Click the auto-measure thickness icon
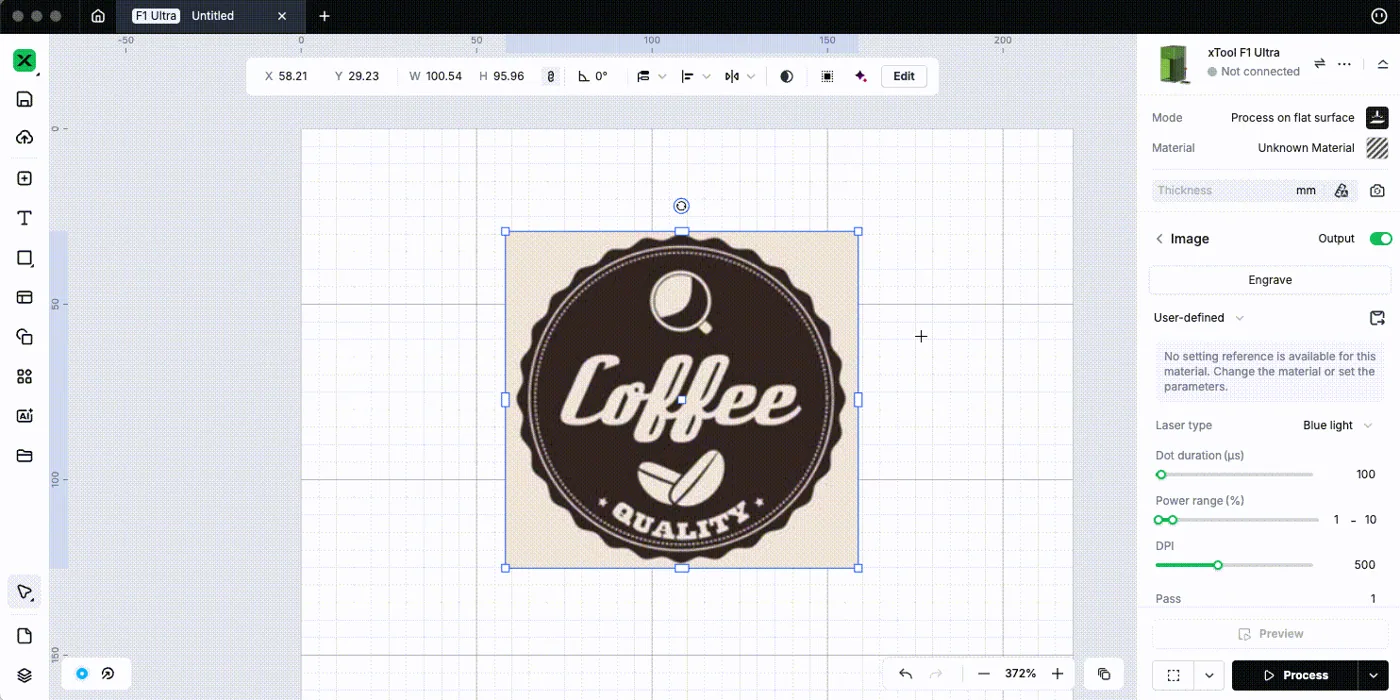 tap(1341, 190)
